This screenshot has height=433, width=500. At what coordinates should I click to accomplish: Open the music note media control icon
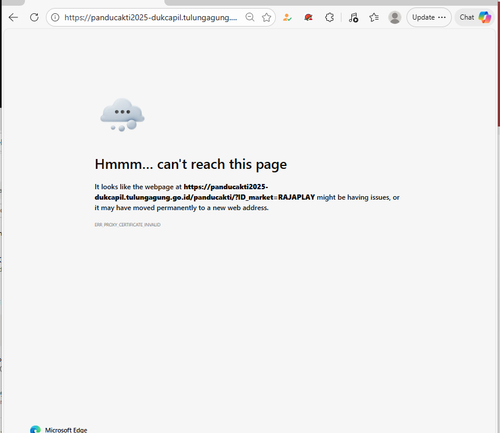point(353,17)
